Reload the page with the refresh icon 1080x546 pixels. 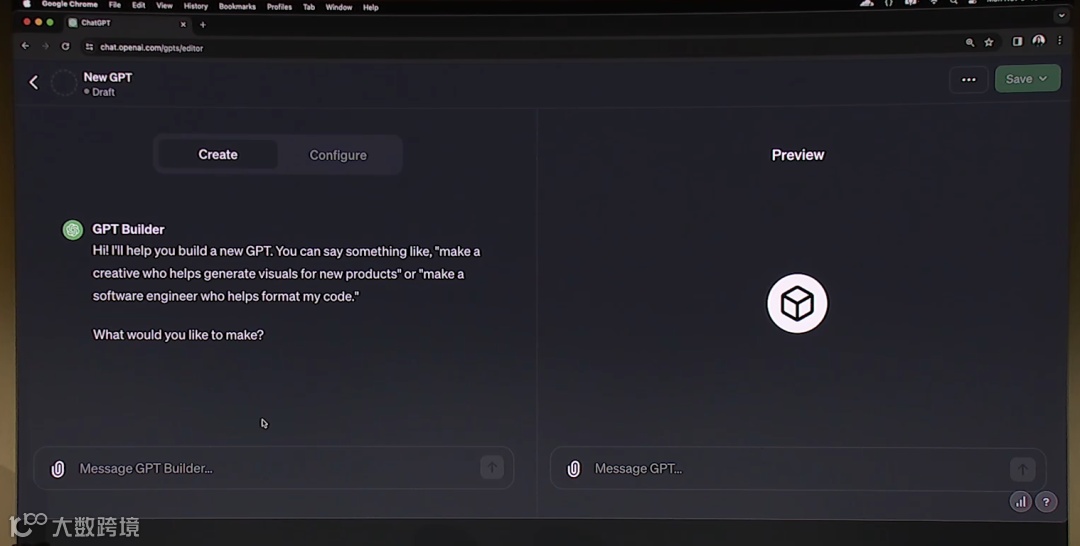(65, 46)
